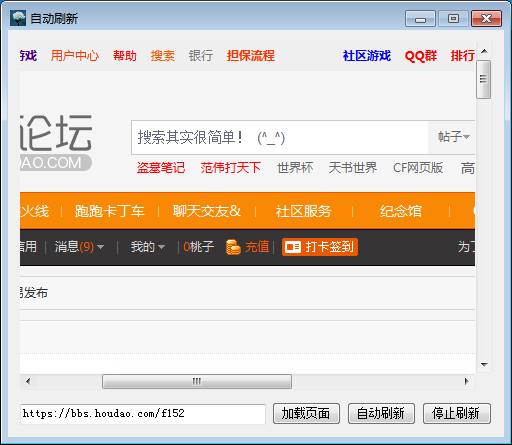Open the QQ群 link
The width and height of the screenshot is (512, 445).
(421, 56)
